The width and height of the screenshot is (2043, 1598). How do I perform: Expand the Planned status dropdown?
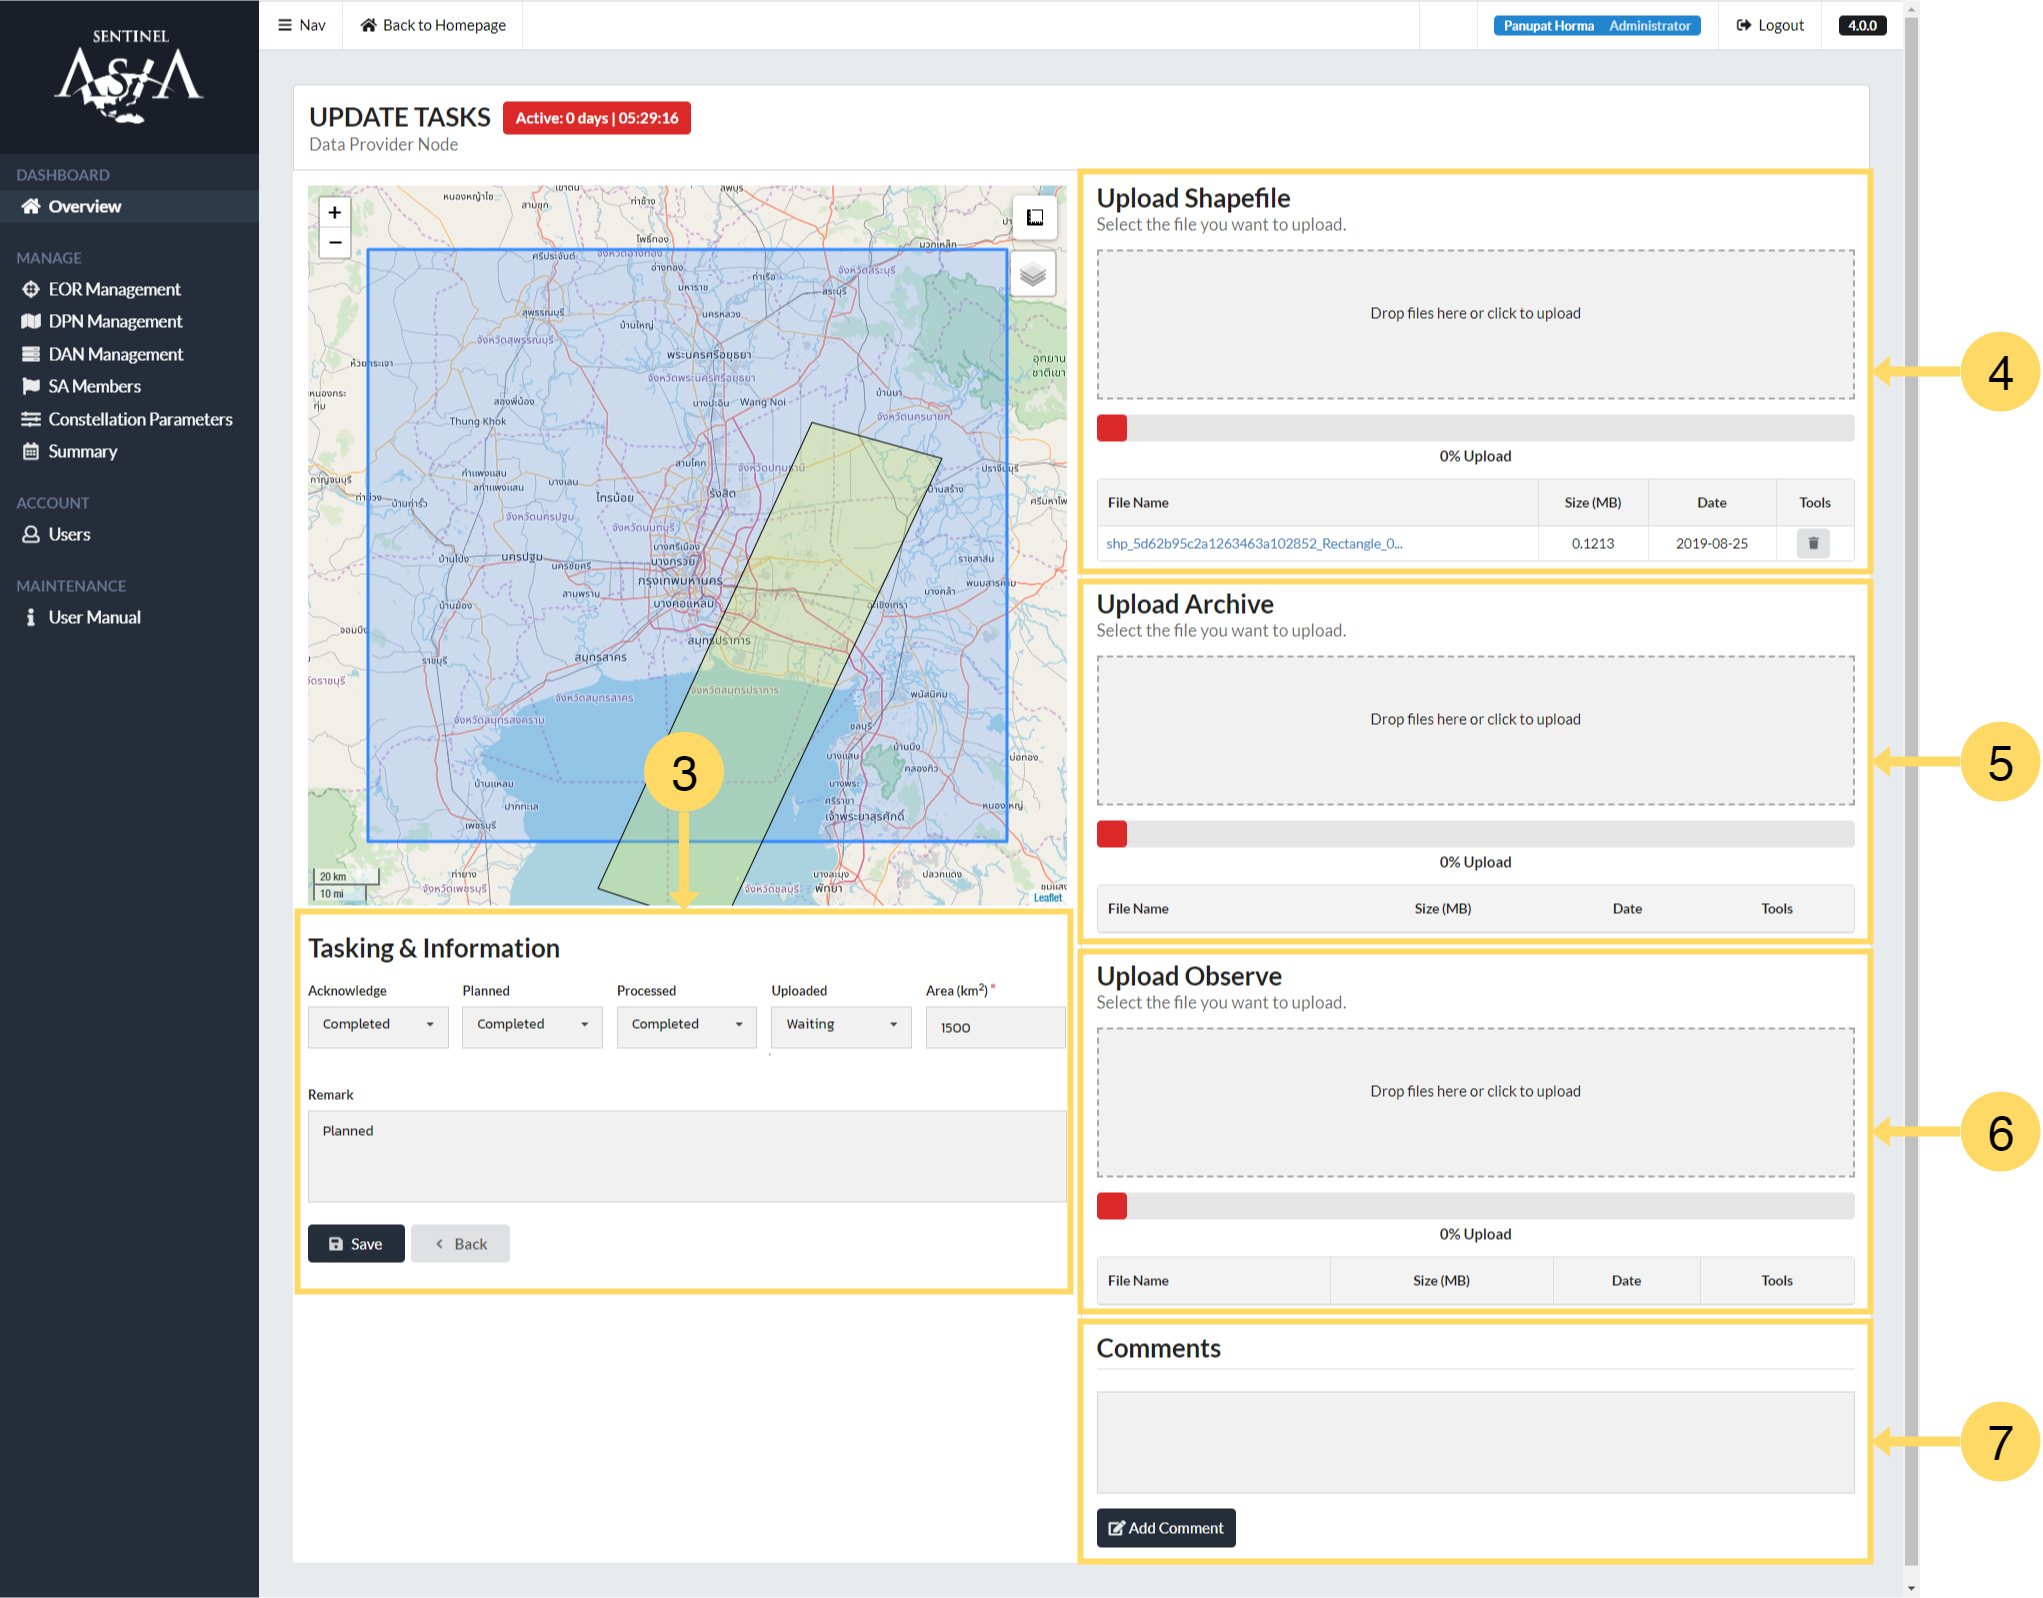click(x=532, y=1025)
